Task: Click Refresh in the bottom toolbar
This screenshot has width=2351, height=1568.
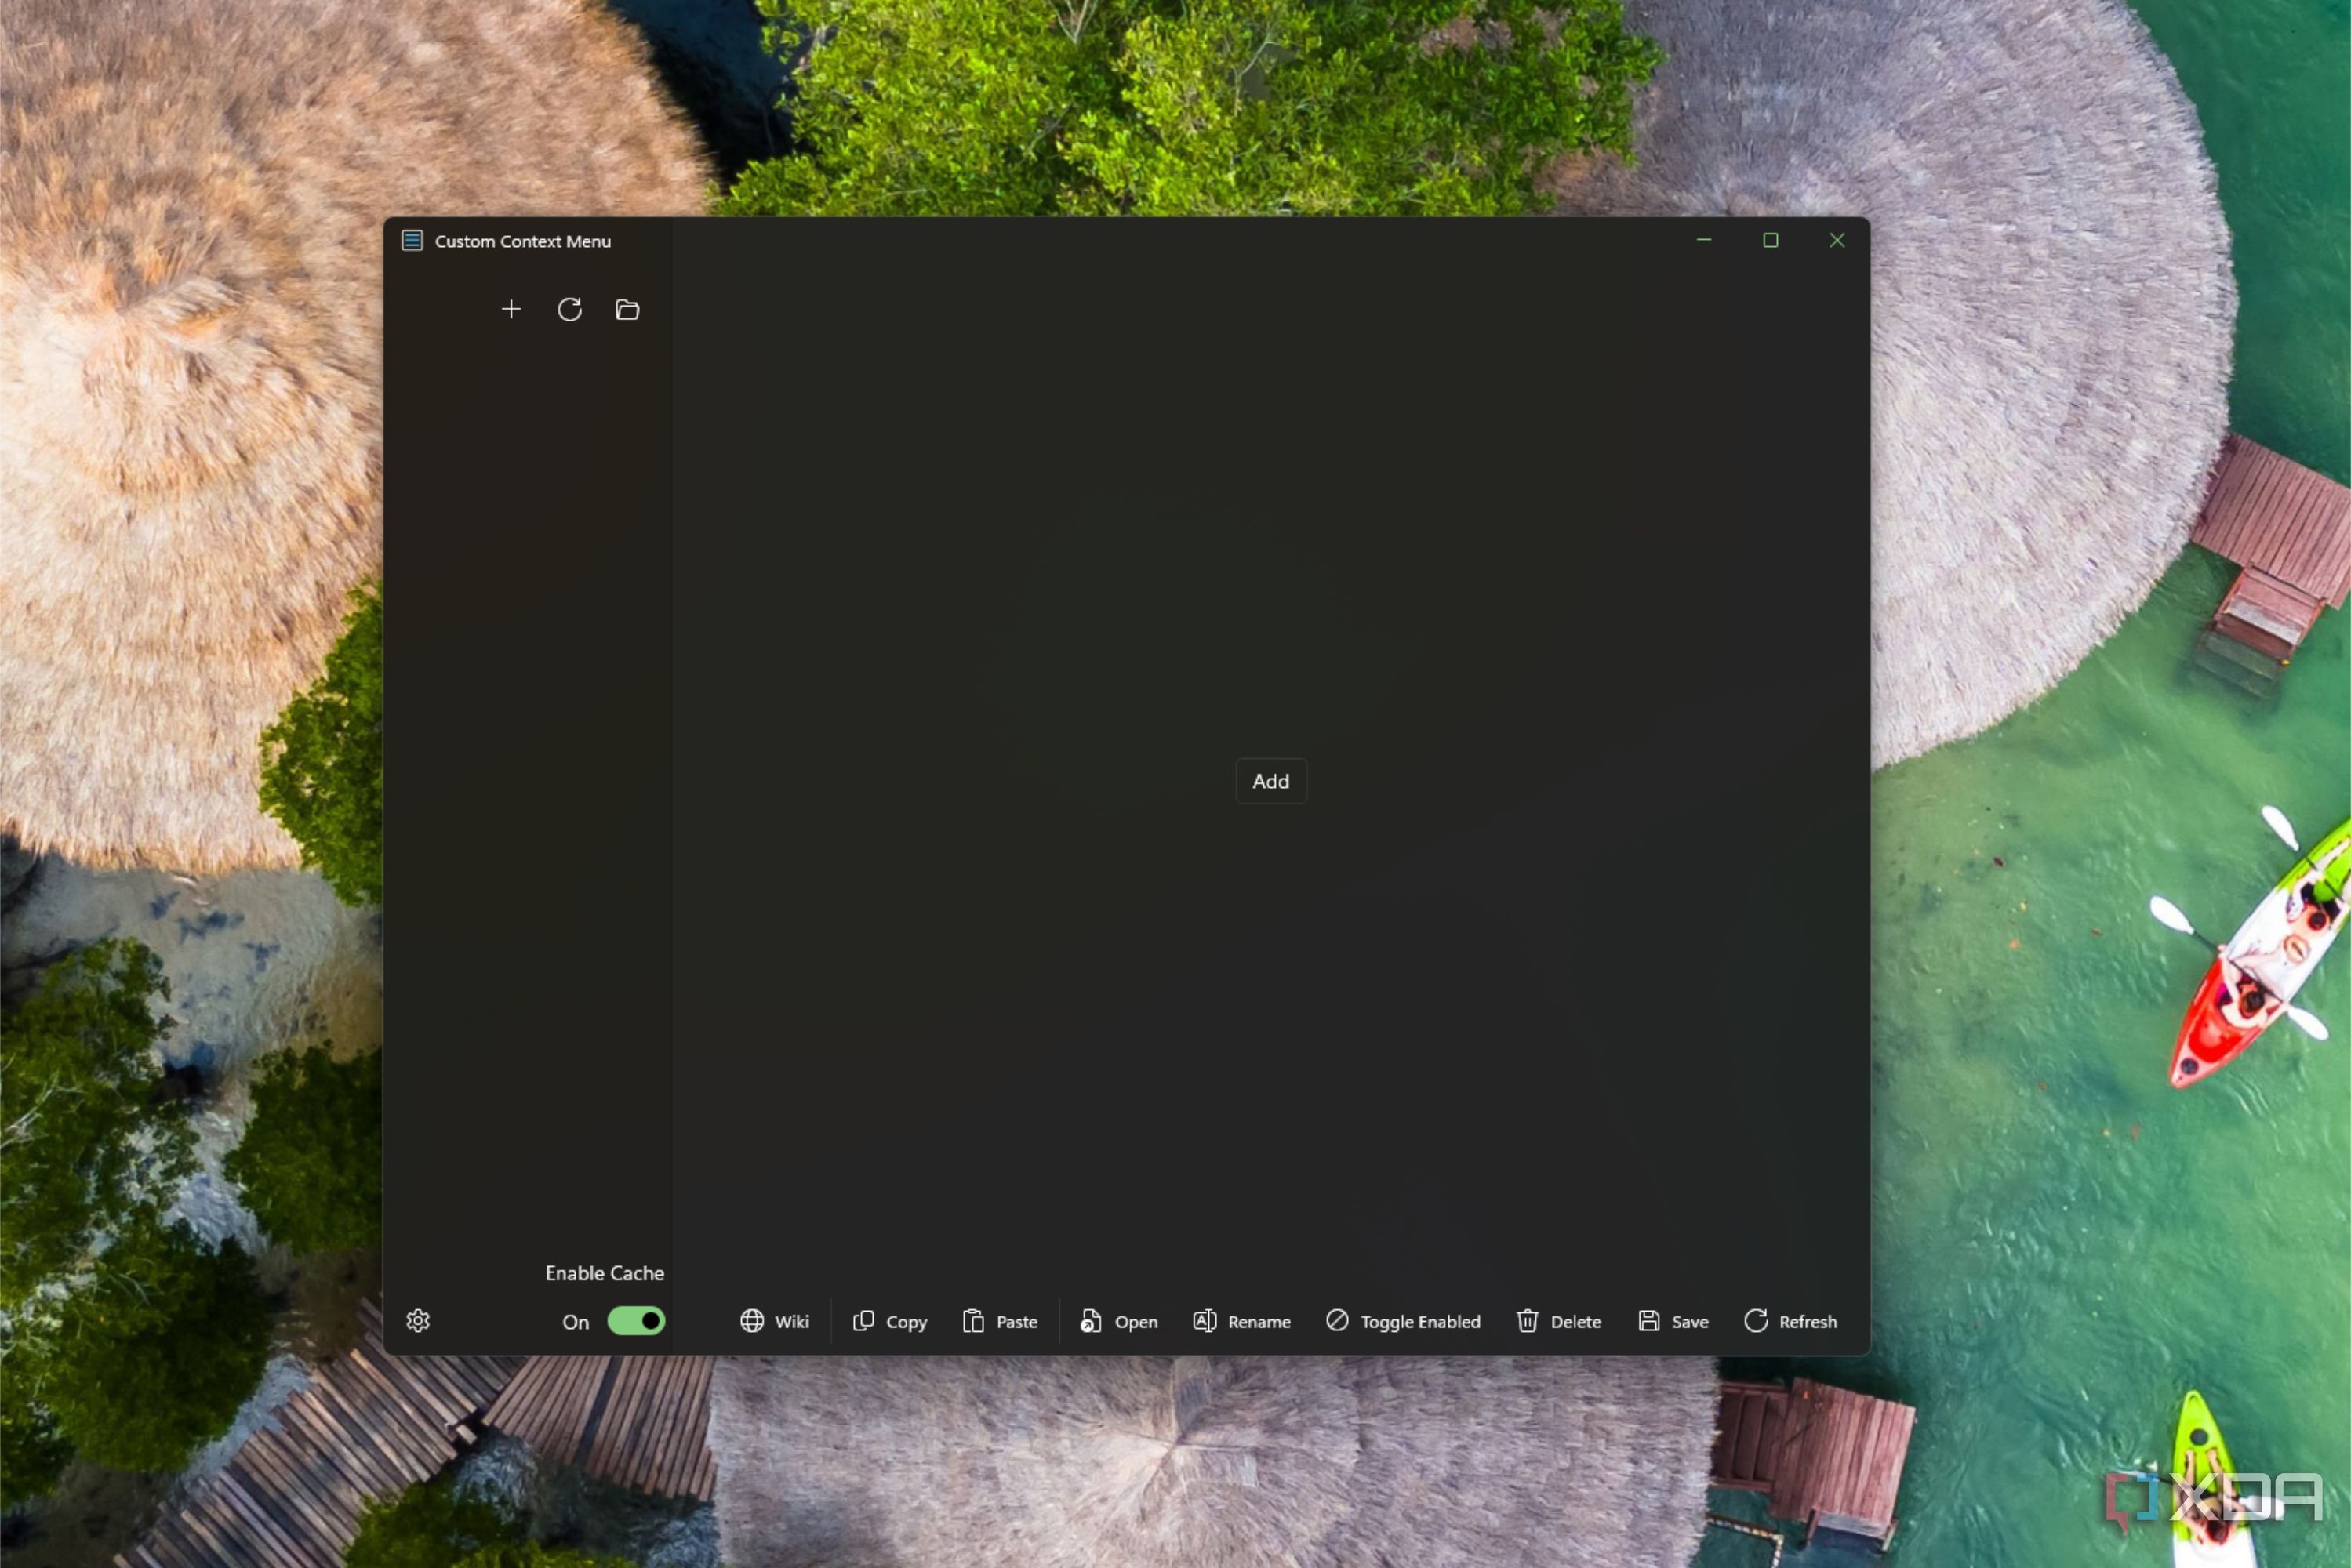Action: point(1790,1321)
